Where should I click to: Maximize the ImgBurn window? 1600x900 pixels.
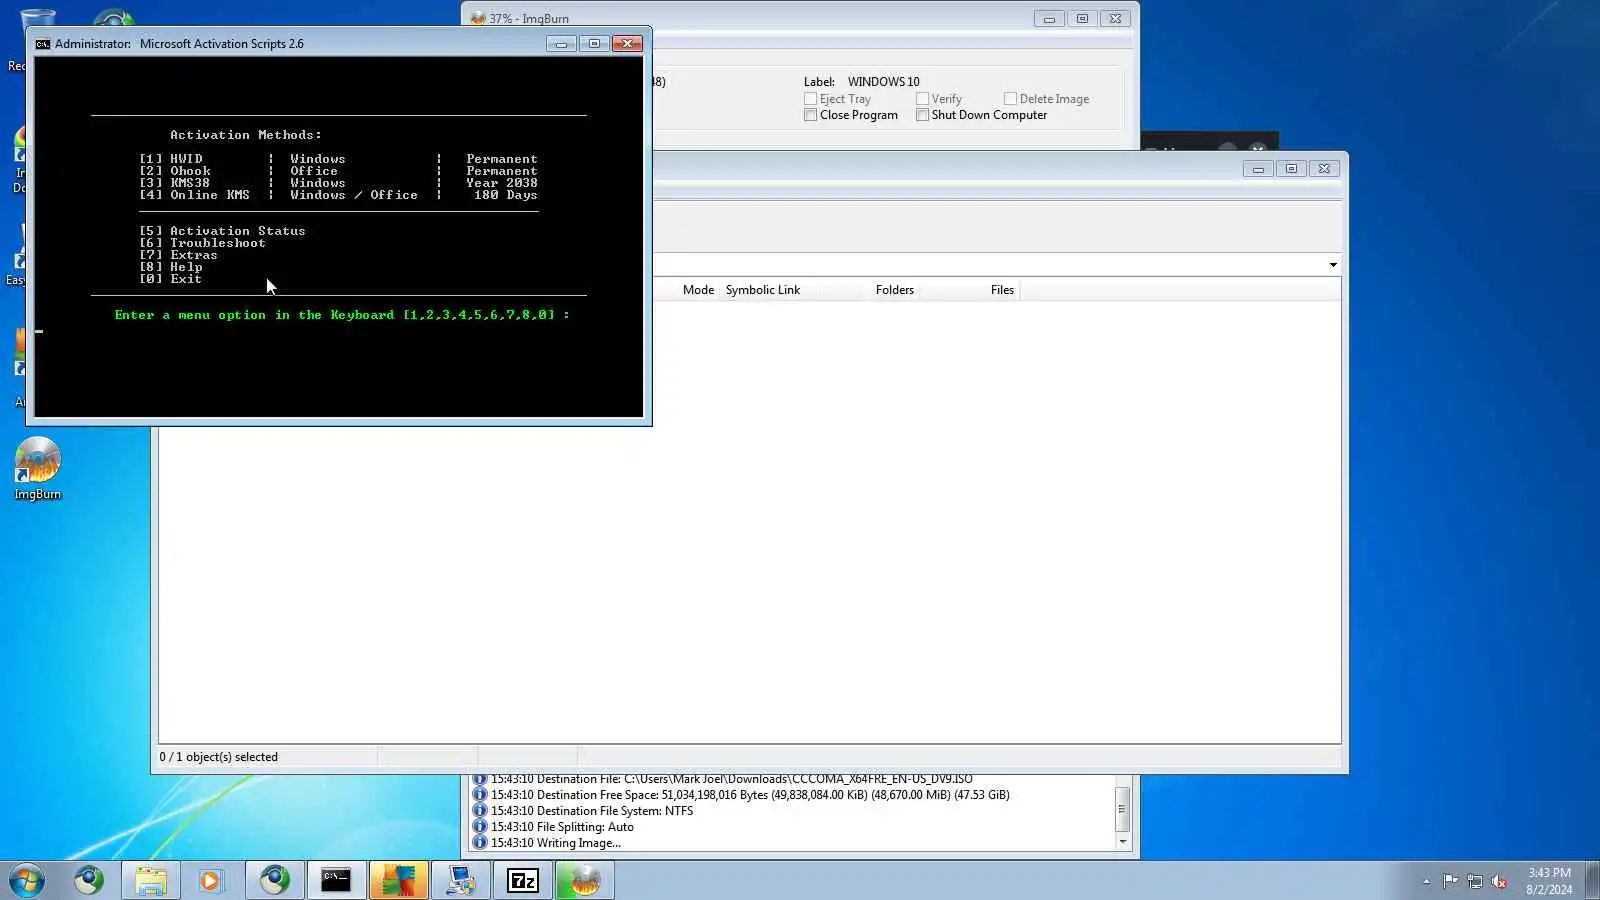point(1082,19)
